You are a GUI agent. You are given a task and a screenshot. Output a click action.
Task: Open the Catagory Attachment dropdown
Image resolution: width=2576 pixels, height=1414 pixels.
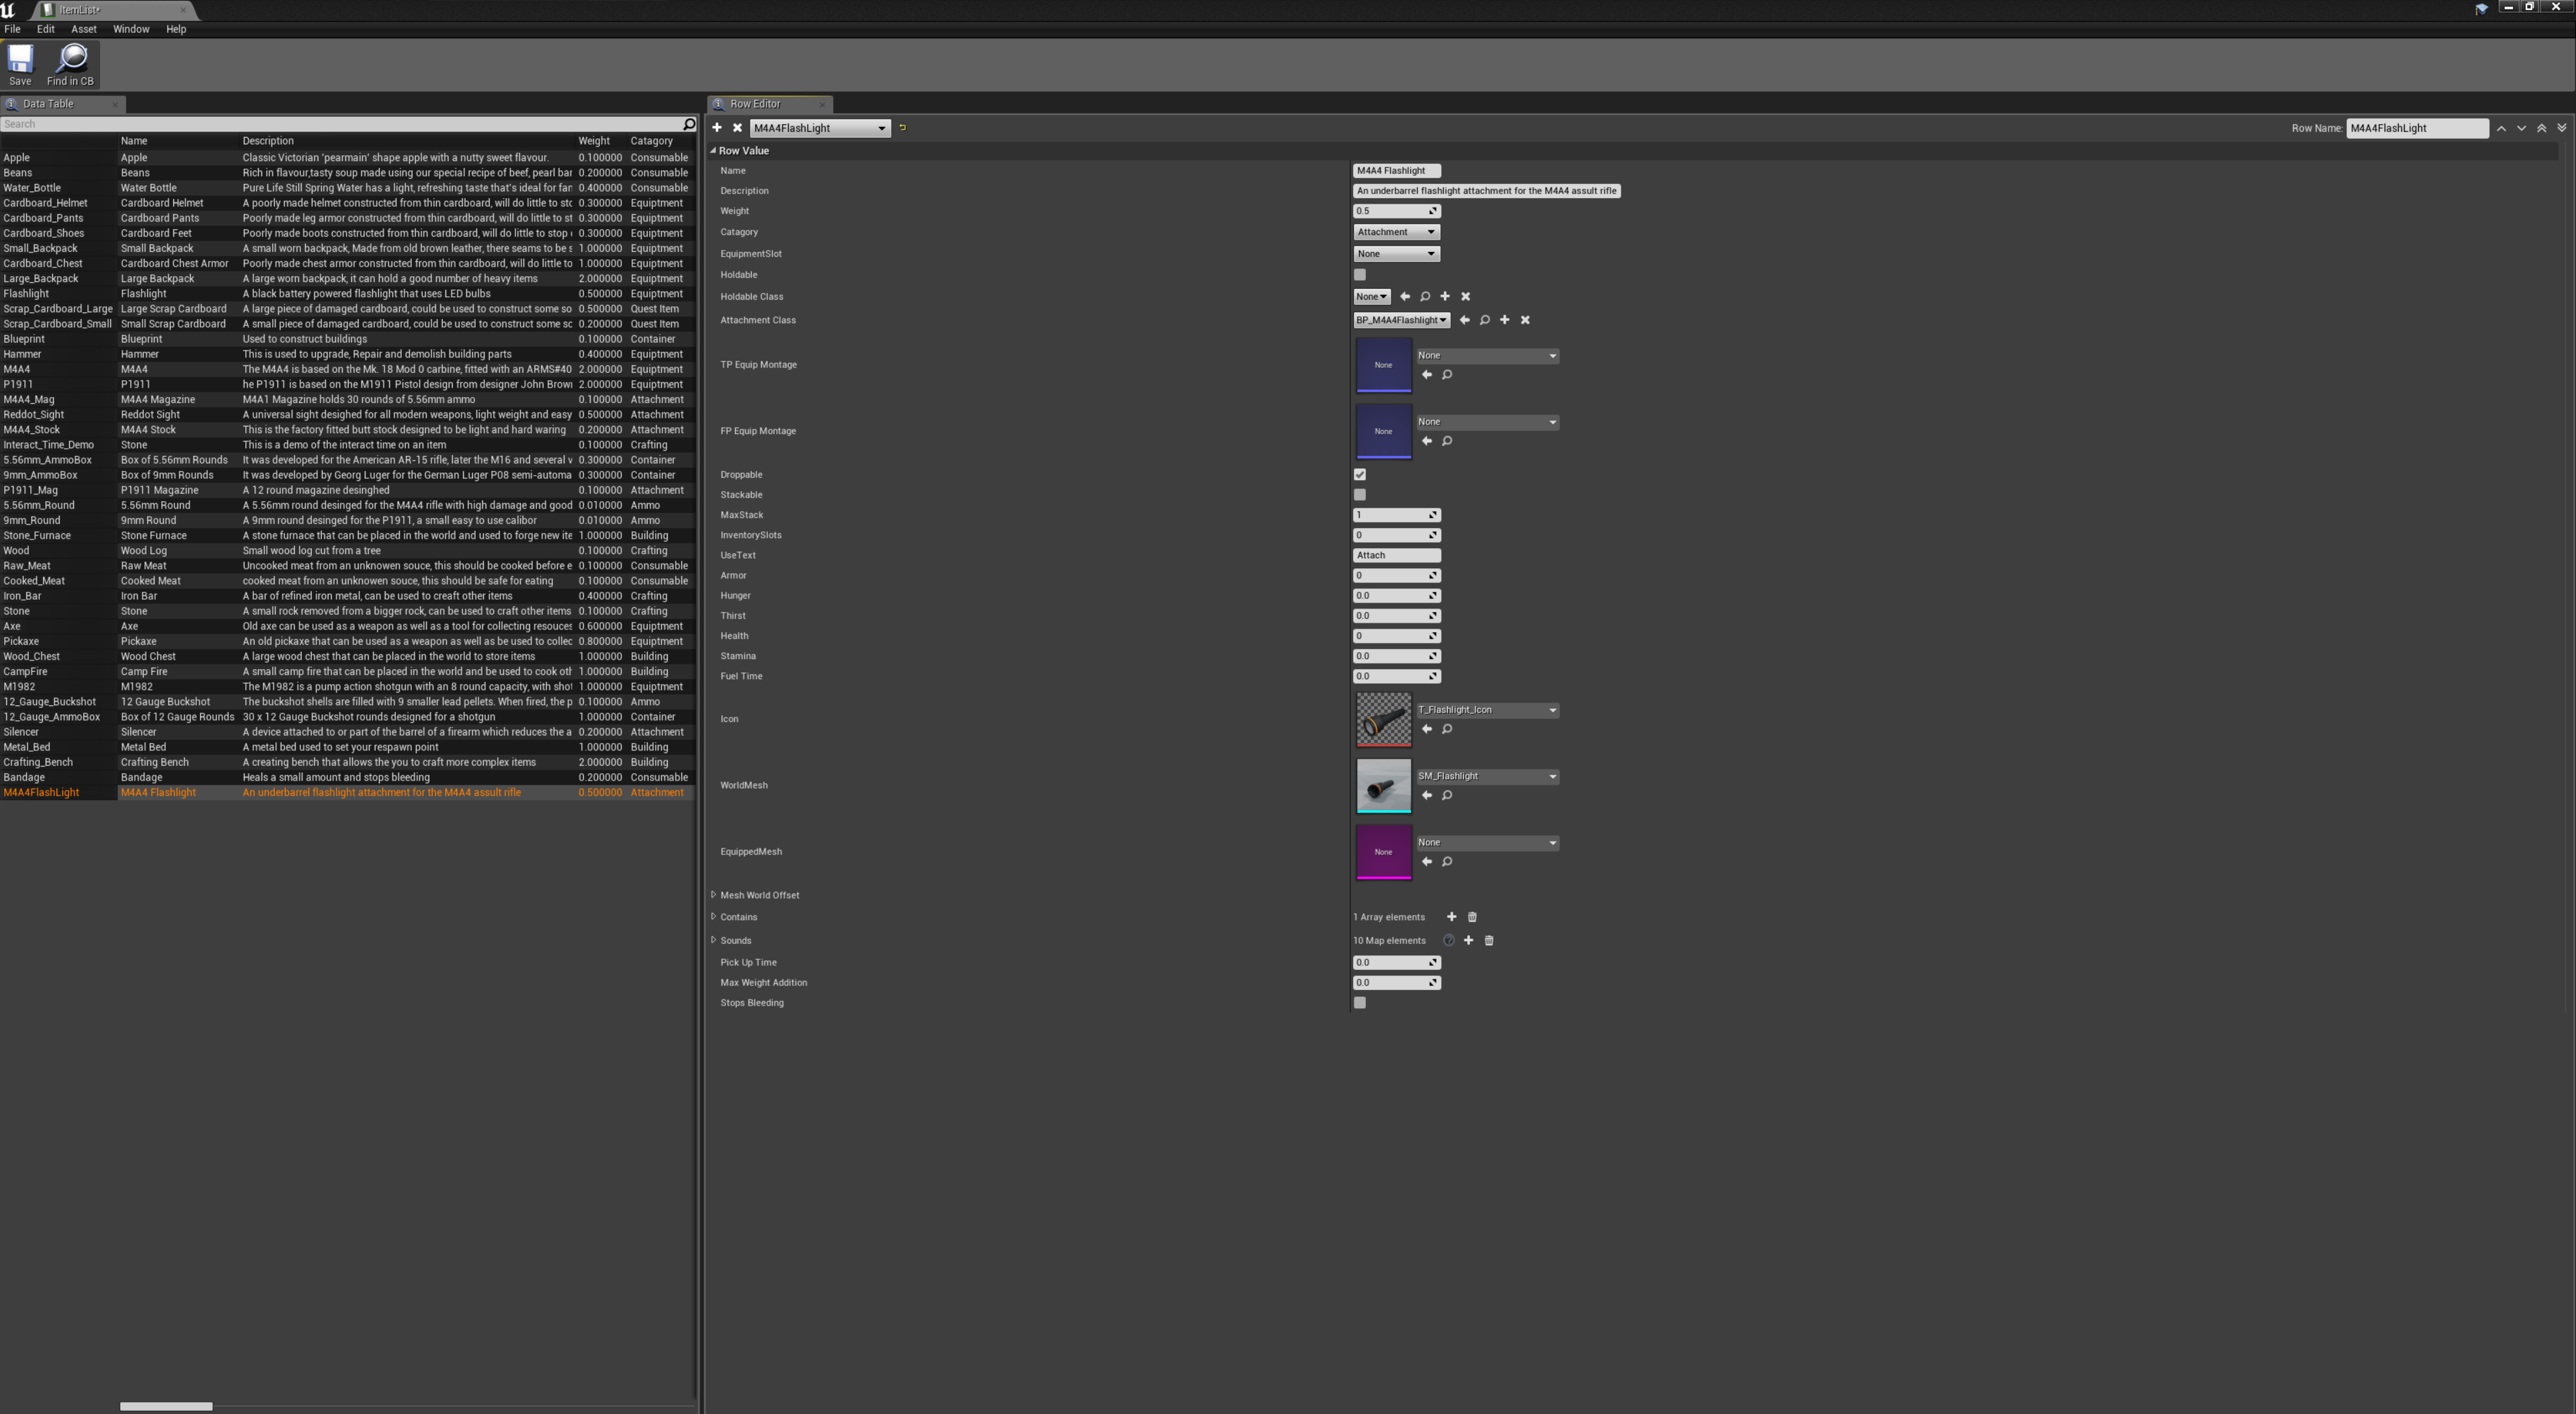(x=1396, y=232)
